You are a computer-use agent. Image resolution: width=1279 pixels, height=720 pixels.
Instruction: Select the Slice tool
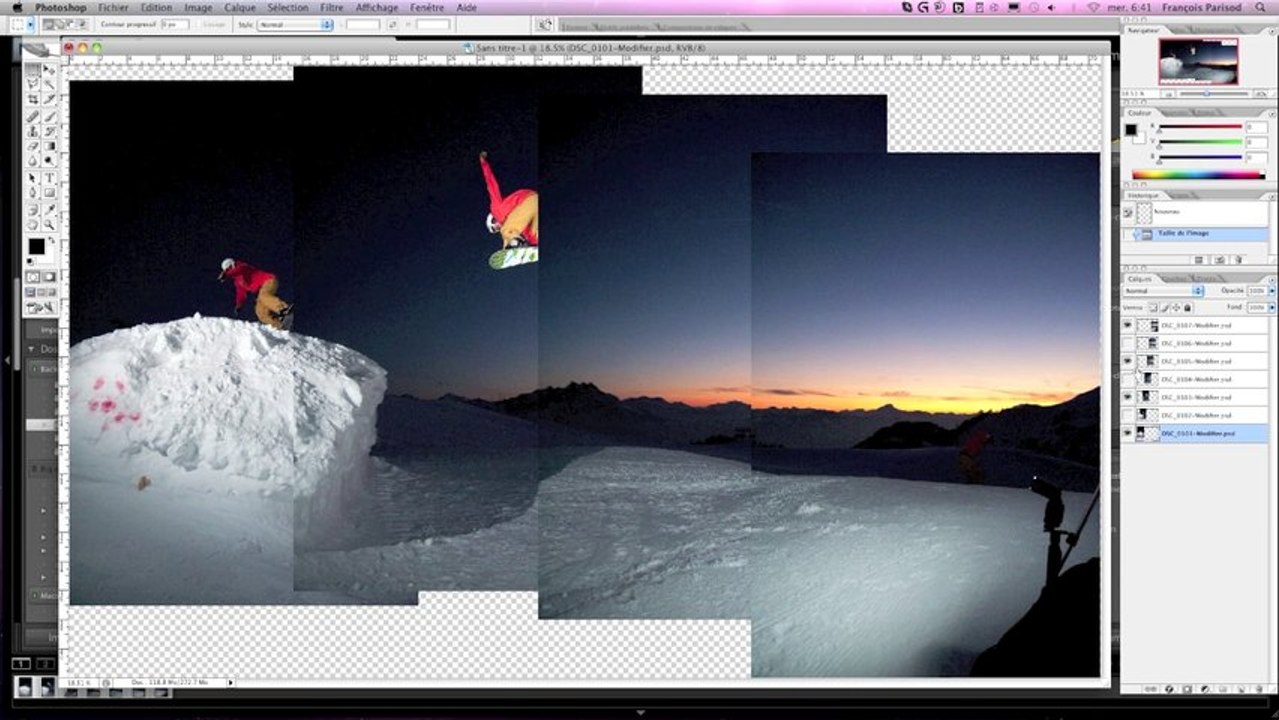coord(50,98)
